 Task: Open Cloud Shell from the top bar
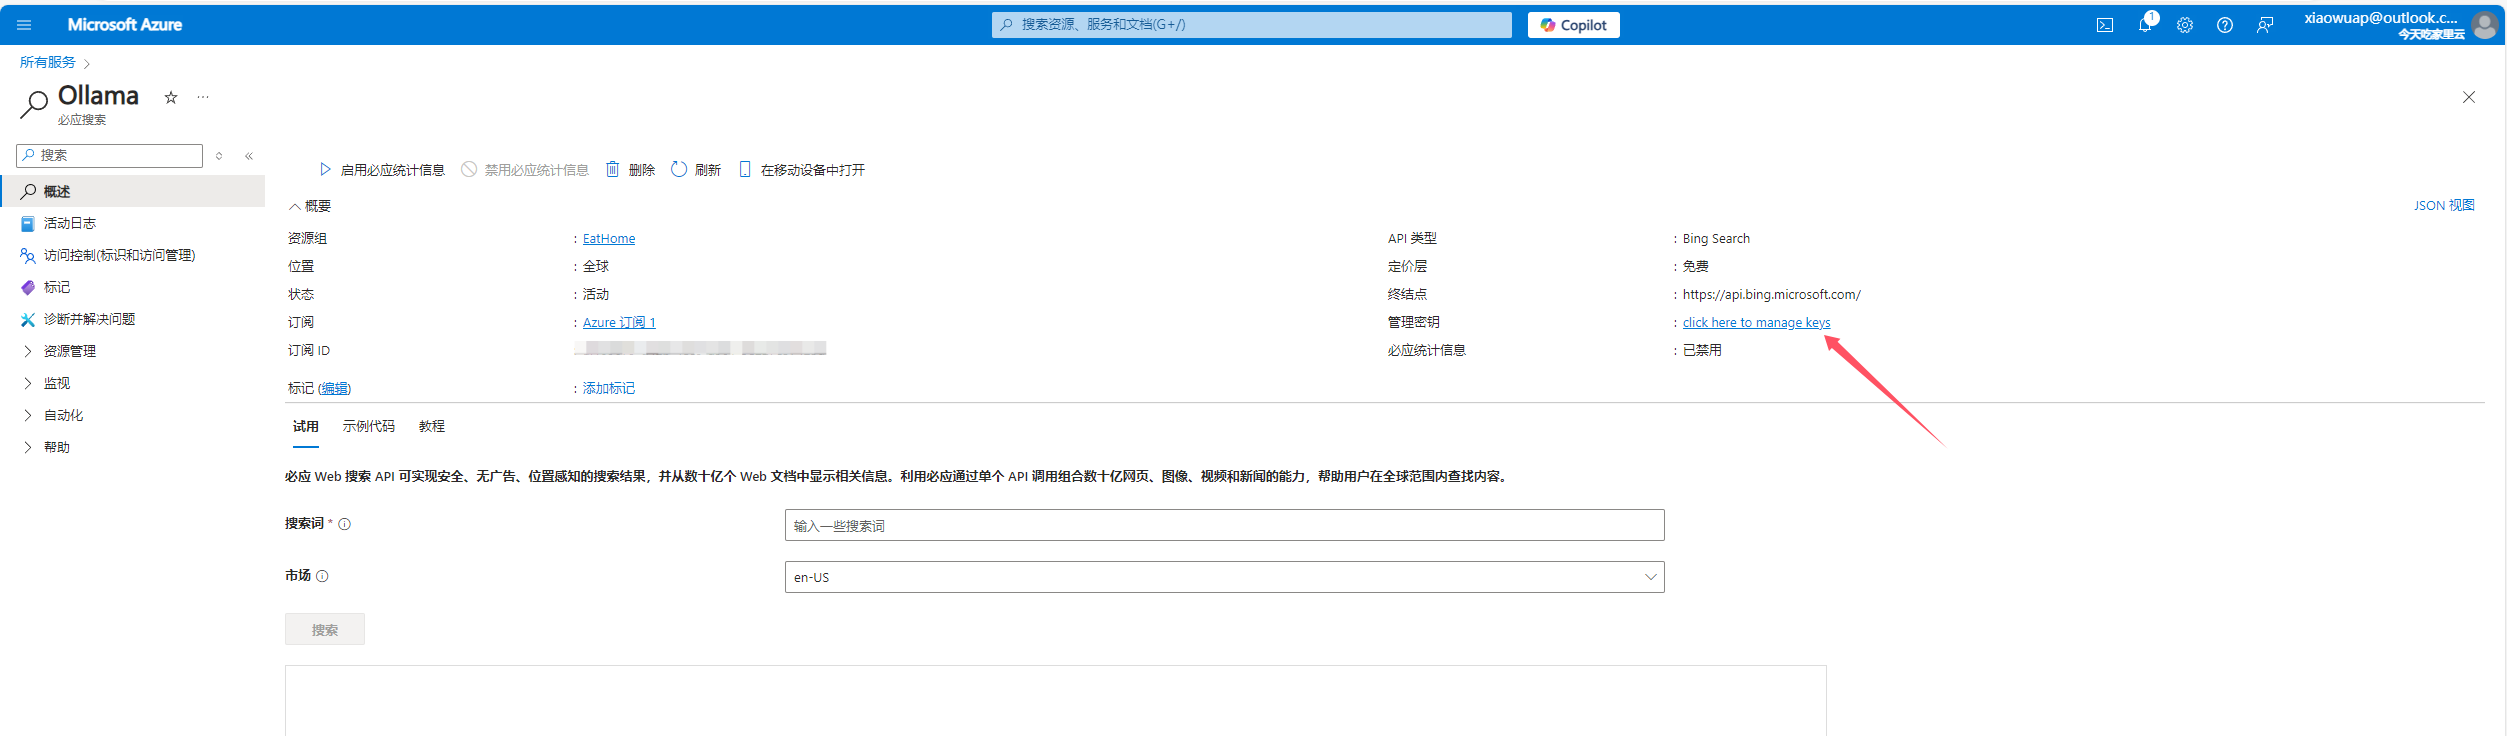click(x=2105, y=25)
